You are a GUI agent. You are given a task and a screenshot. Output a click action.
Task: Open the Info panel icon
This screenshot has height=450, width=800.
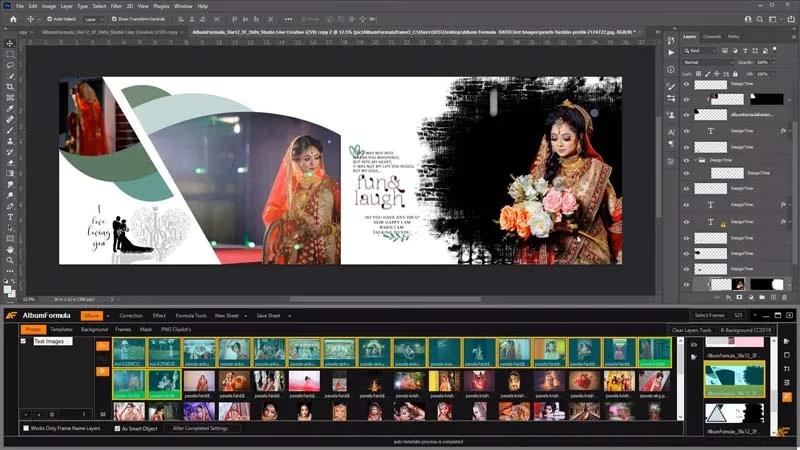(671, 69)
